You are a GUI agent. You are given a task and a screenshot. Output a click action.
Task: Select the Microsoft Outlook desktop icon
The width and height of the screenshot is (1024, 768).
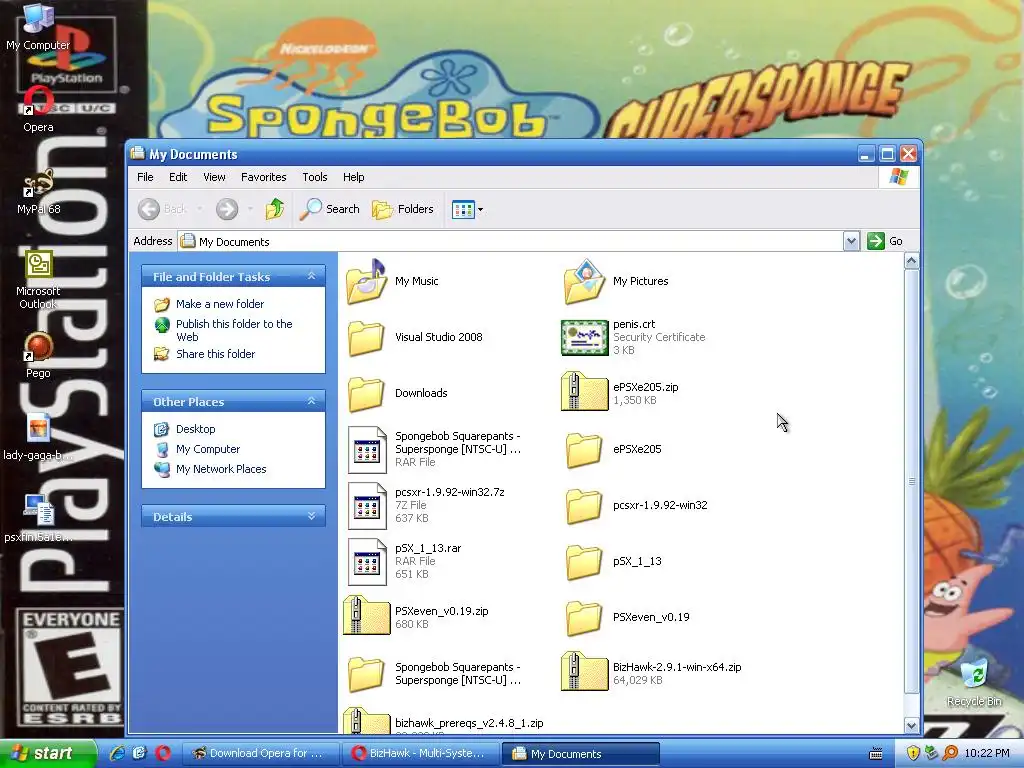pyautogui.click(x=38, y=280)
